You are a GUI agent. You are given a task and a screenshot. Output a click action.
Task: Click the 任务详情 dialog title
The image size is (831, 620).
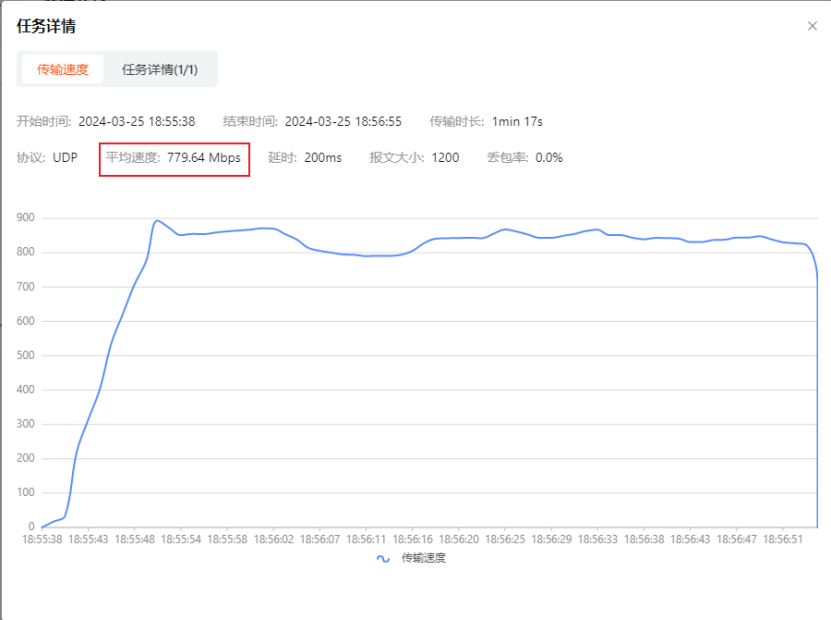point(46,26)
